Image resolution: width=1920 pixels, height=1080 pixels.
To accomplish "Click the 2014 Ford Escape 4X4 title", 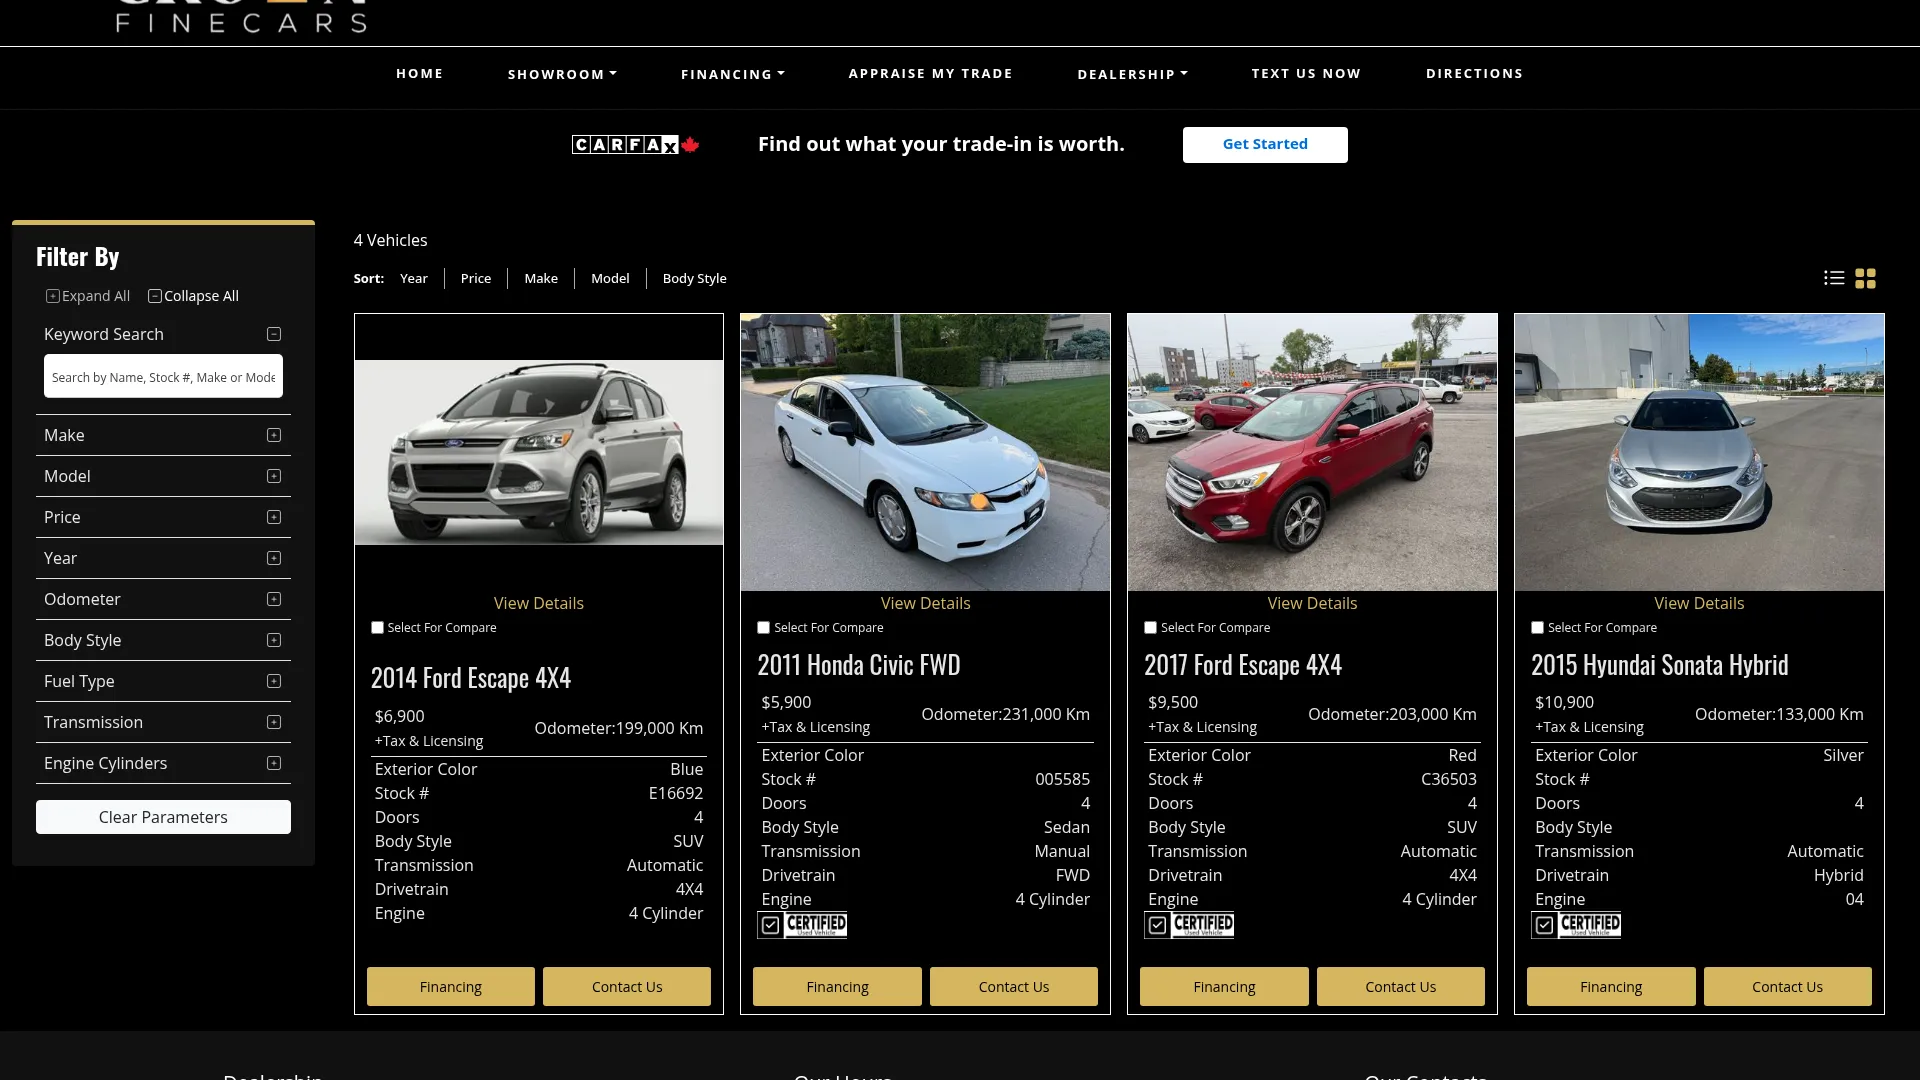I will point(471,679).
